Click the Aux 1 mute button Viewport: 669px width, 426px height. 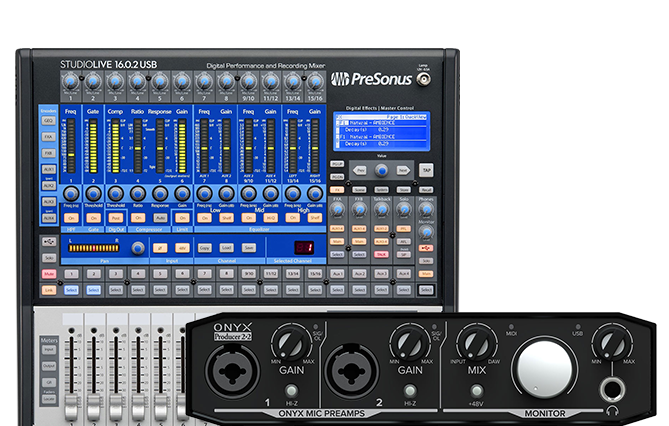[337, 274]
